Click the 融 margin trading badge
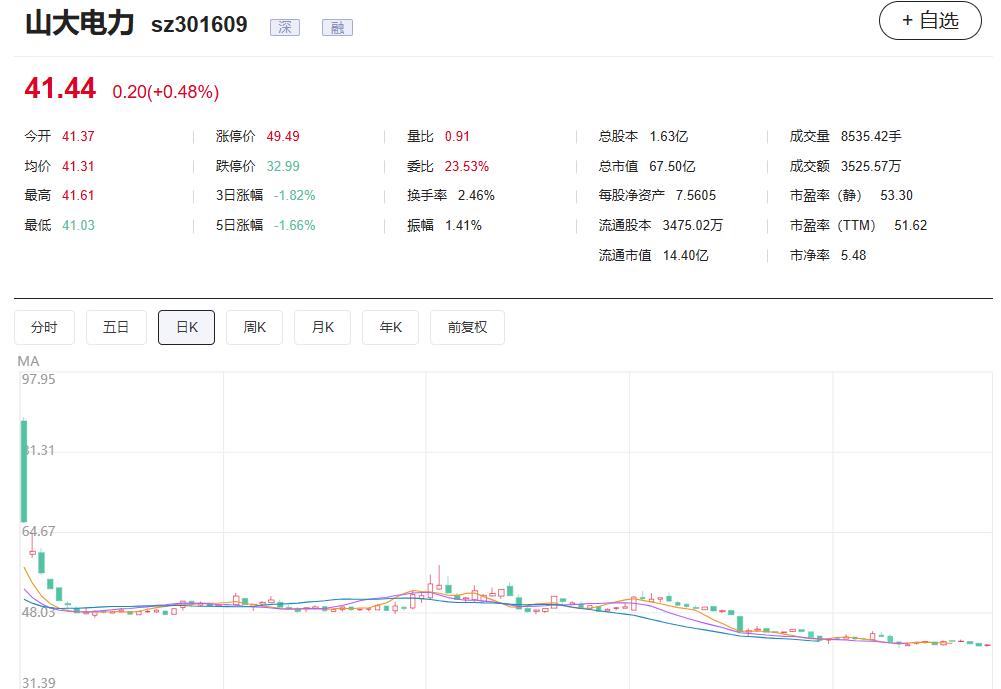Viewport: 1001px width, 689px height. (x=337, y=27)
